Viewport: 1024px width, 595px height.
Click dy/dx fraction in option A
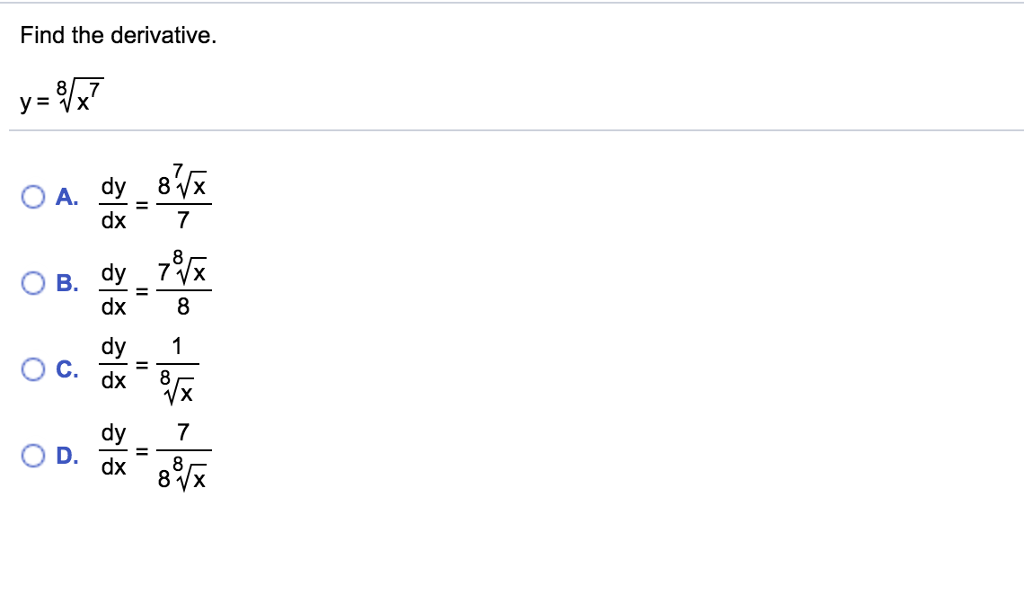point(114,203)
